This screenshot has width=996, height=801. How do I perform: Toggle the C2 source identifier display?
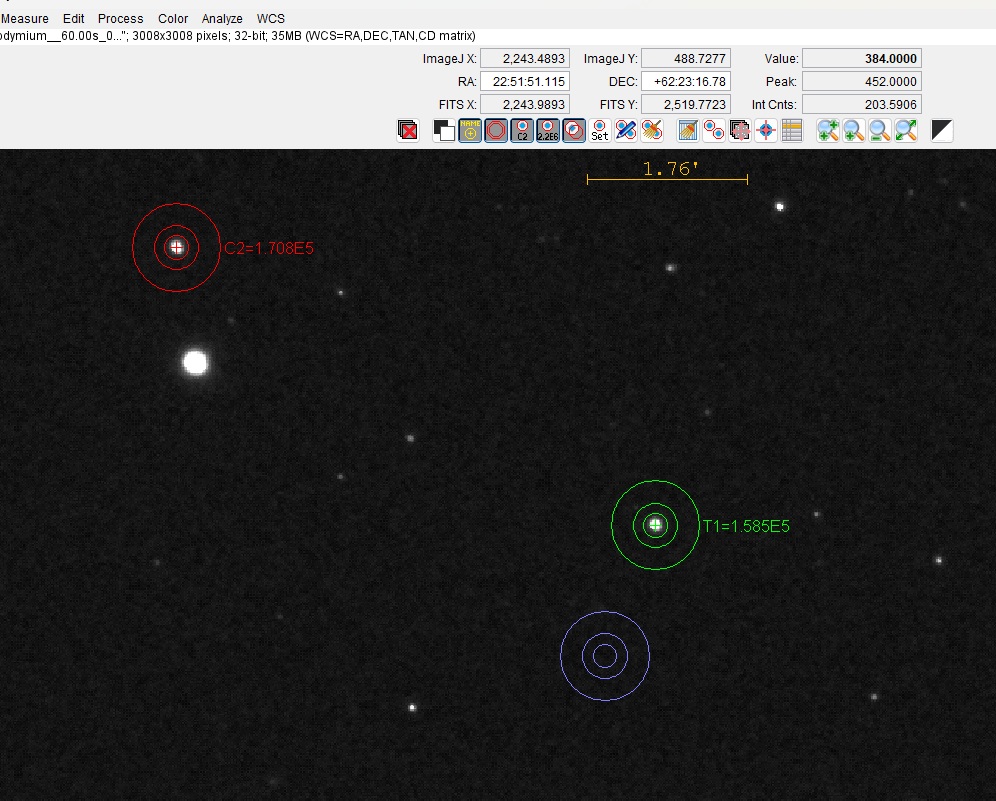[522, 130]
